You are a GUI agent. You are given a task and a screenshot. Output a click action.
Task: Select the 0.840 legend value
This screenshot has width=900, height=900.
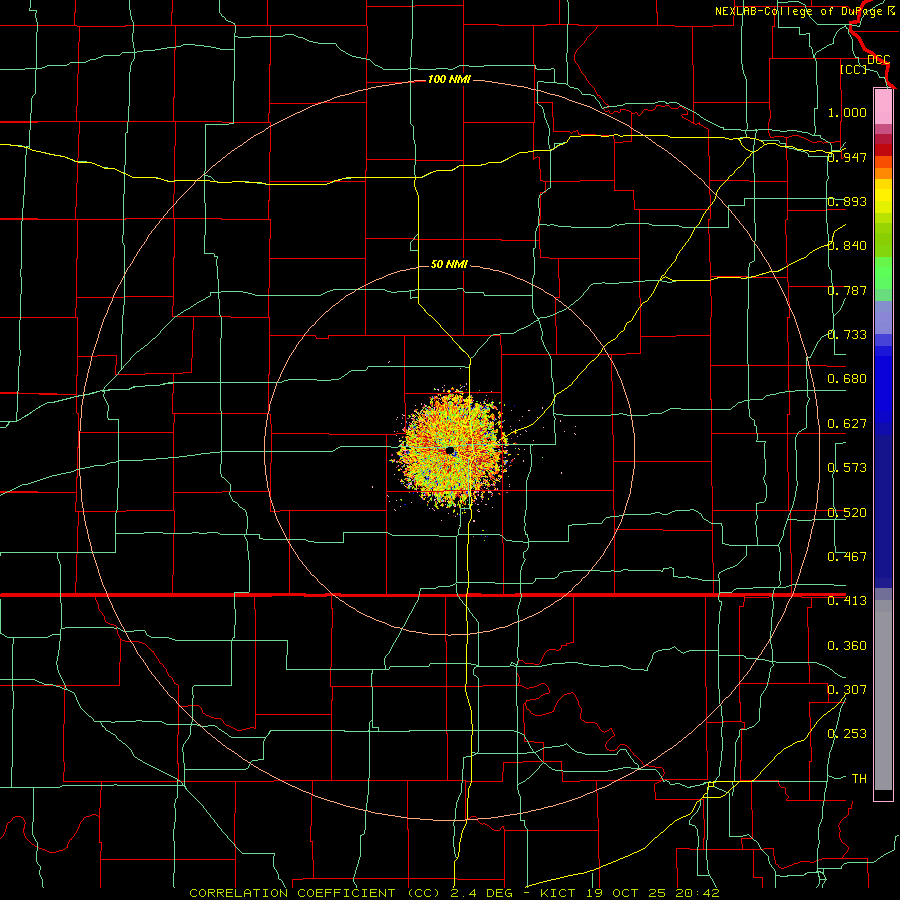[847, 246]
